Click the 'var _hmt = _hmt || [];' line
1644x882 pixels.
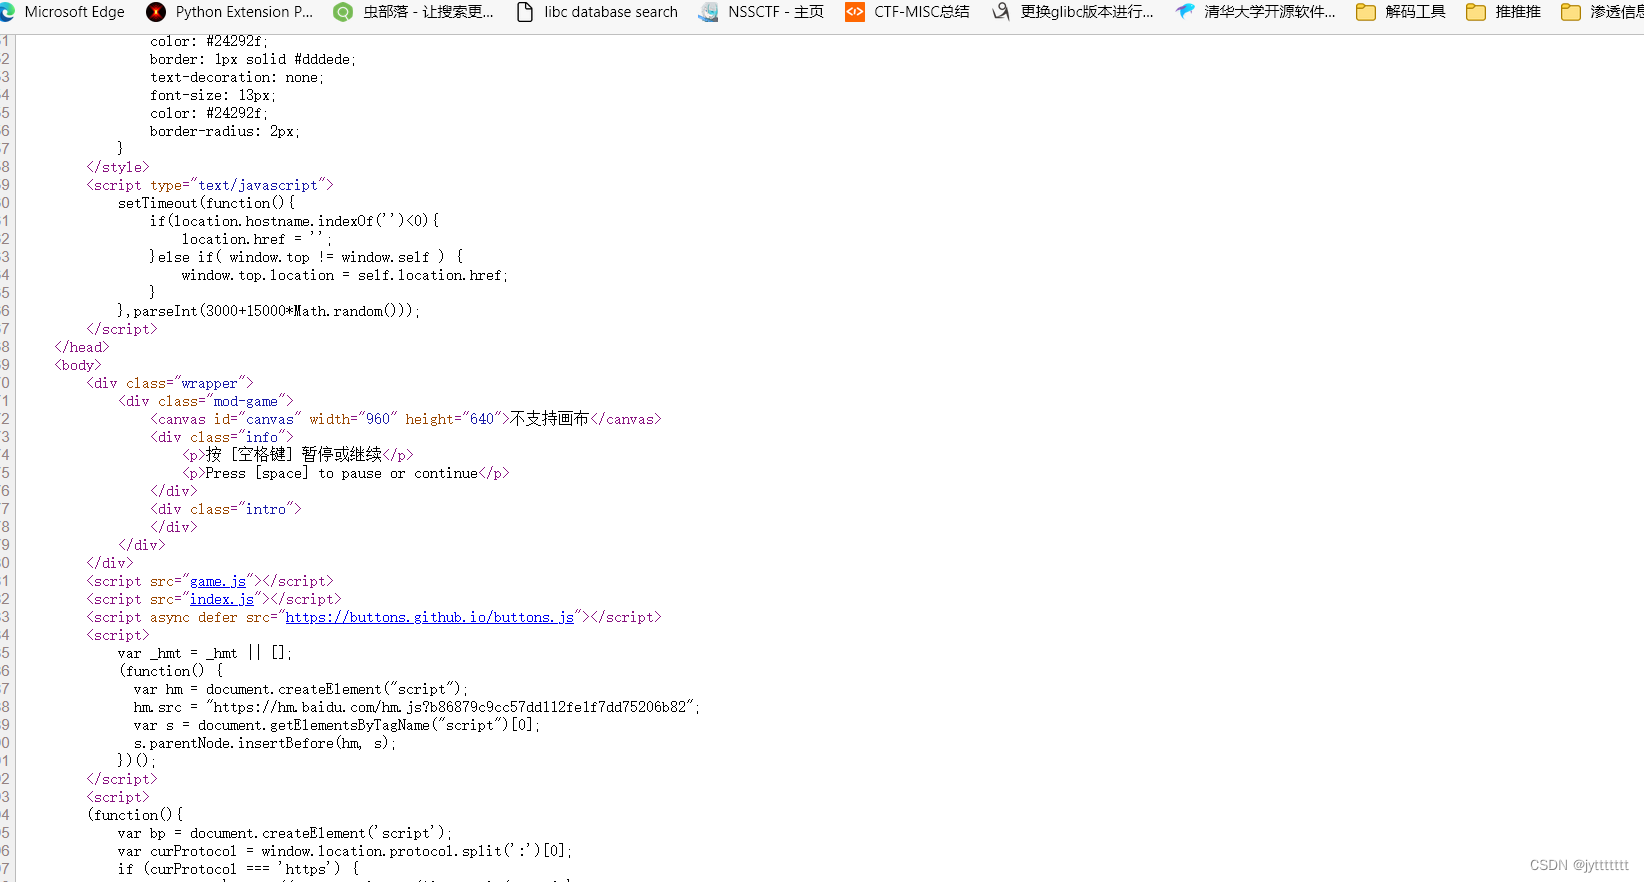(x=205, y=653)
